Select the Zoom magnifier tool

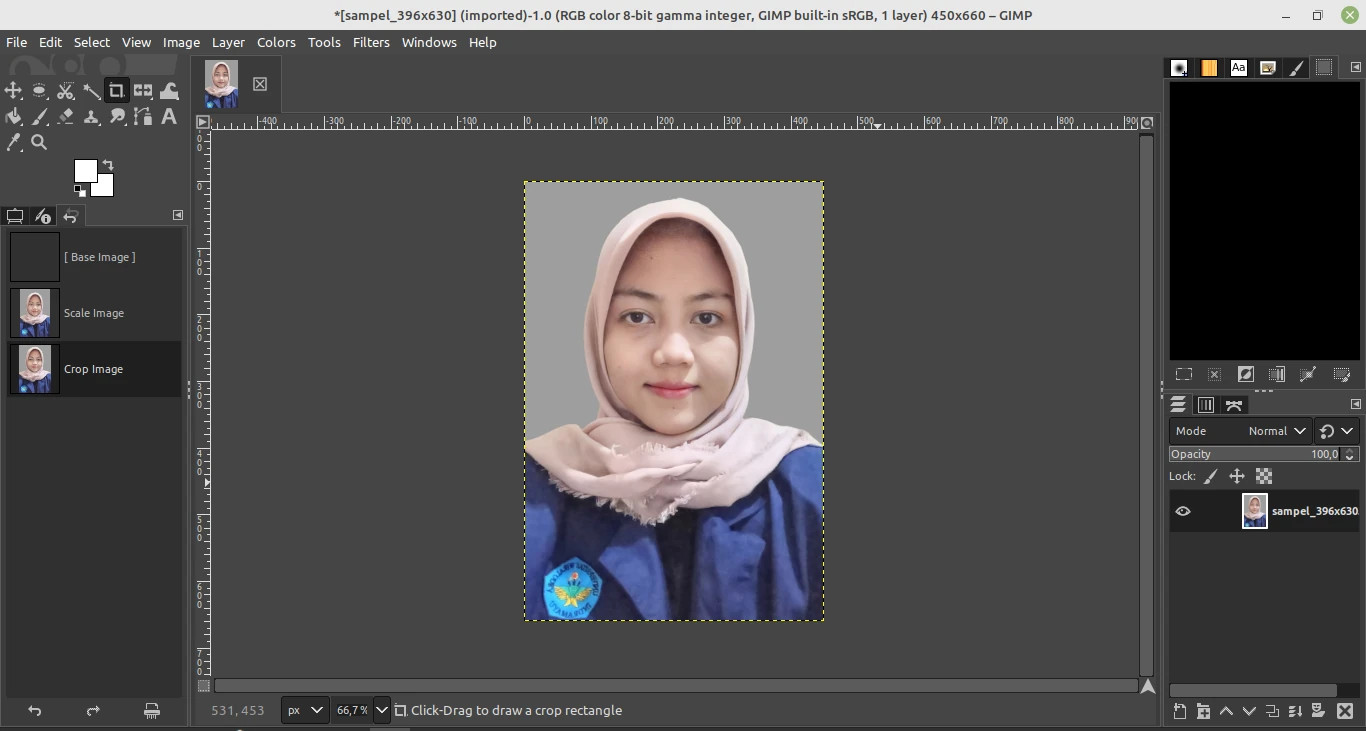point(39,143)
